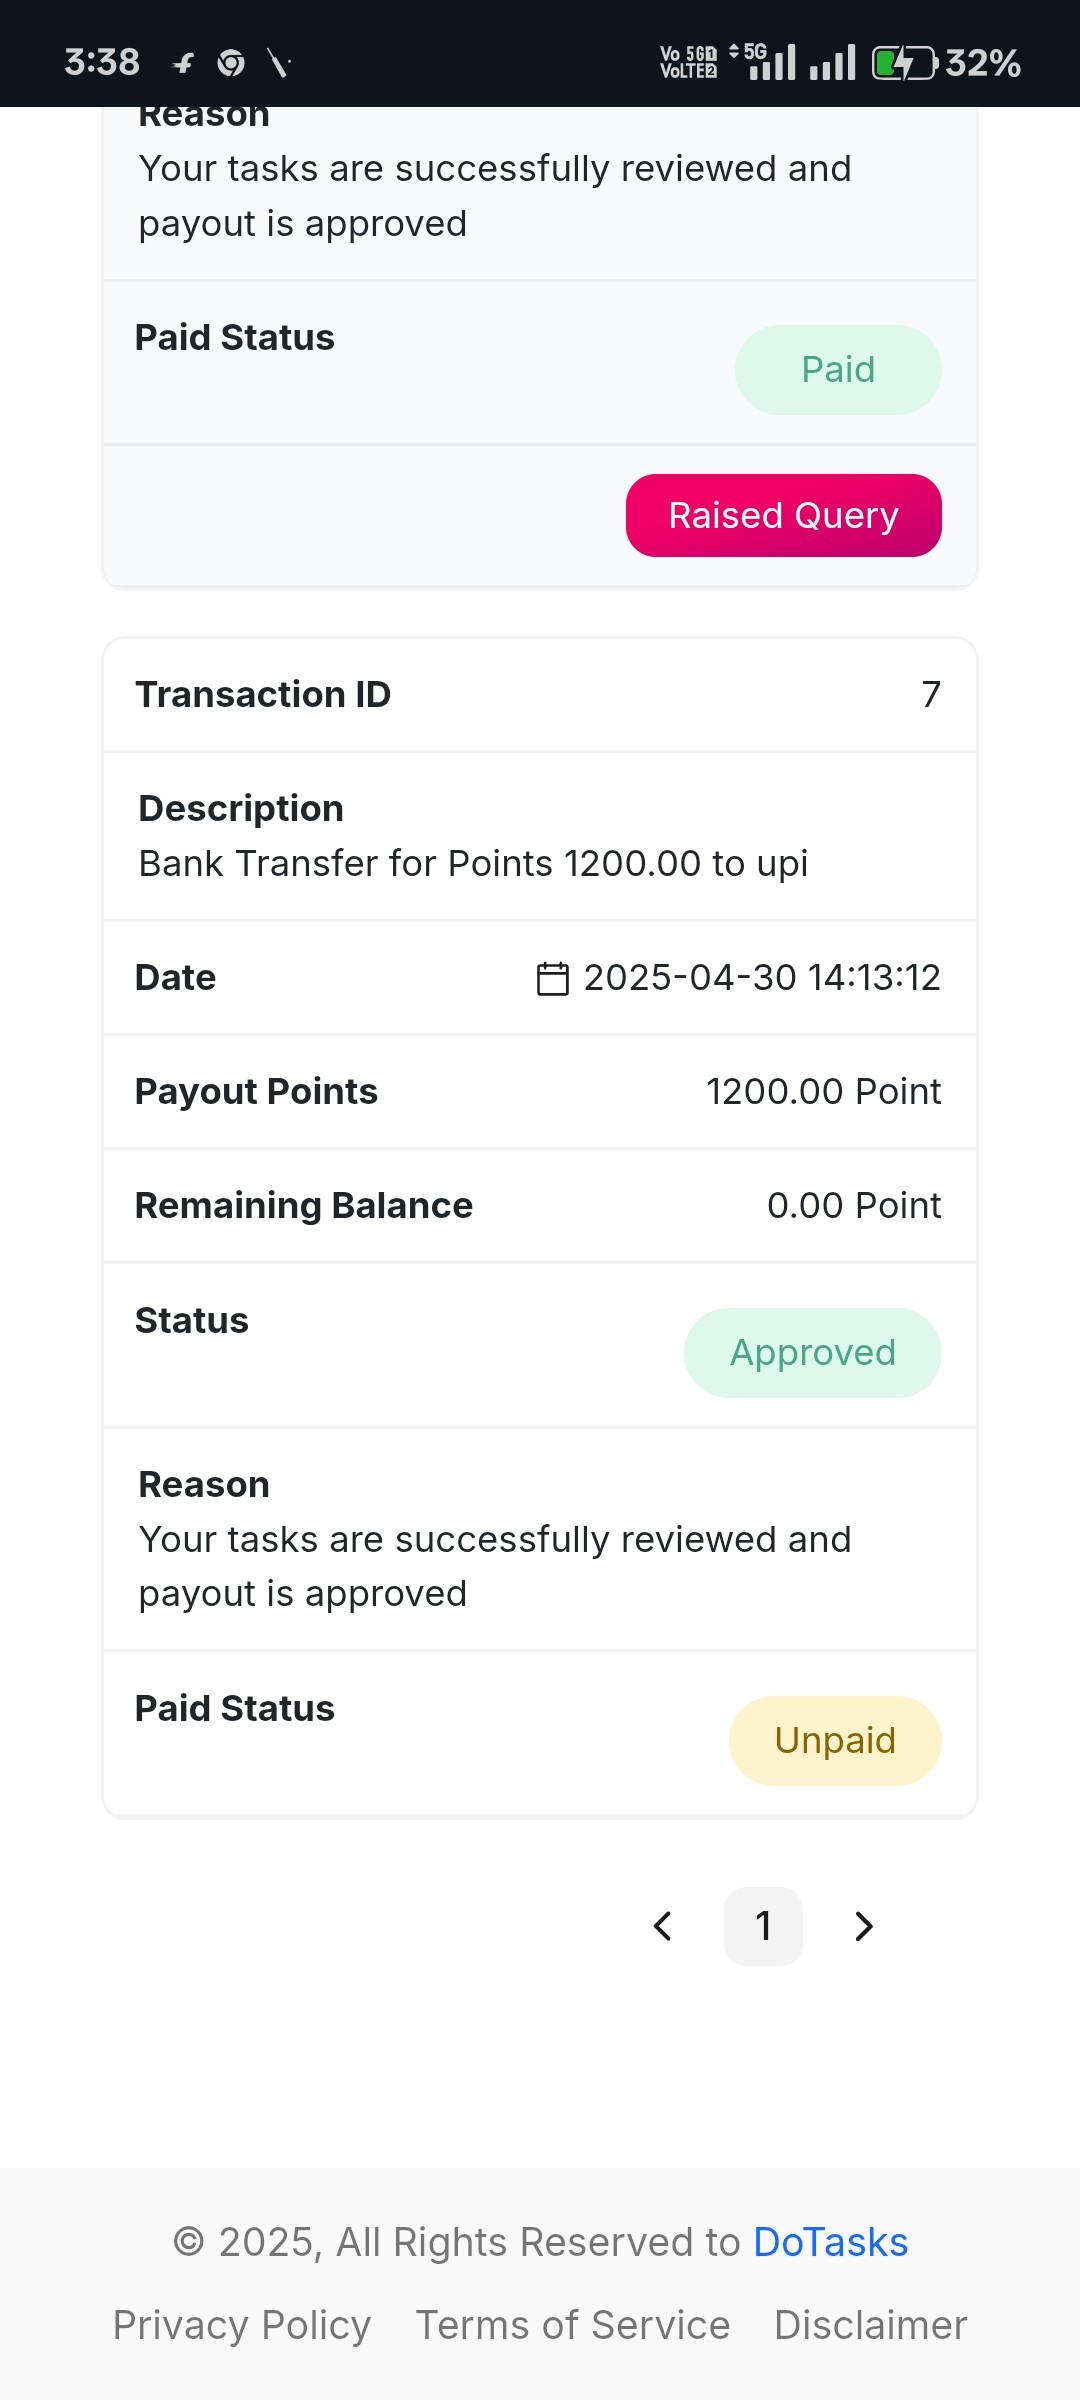The image size is (1080, 2400).
Task: Click the Raised Query button
Action: coord(784,515)
